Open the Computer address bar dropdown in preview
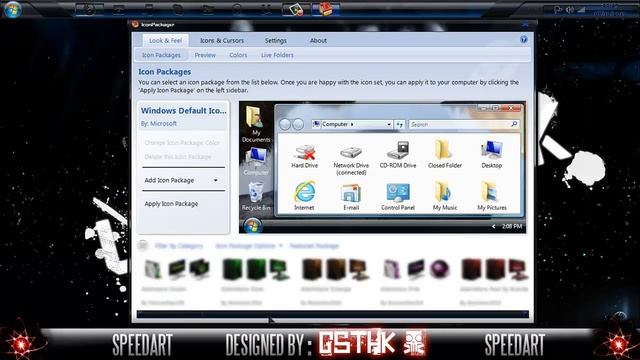Screen dimensions: 640x360 (389, 124)
